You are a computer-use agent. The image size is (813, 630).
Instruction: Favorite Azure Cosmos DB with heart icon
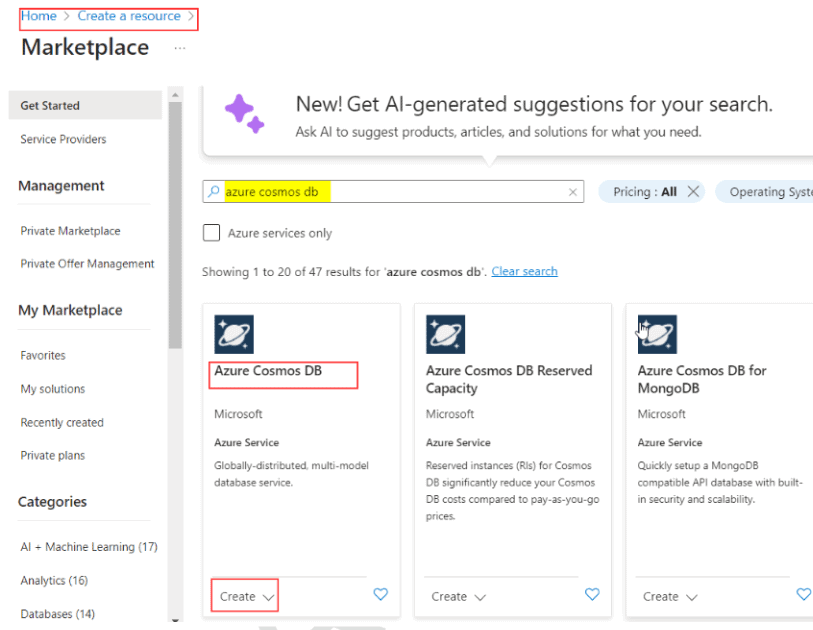tap(380, 594)
